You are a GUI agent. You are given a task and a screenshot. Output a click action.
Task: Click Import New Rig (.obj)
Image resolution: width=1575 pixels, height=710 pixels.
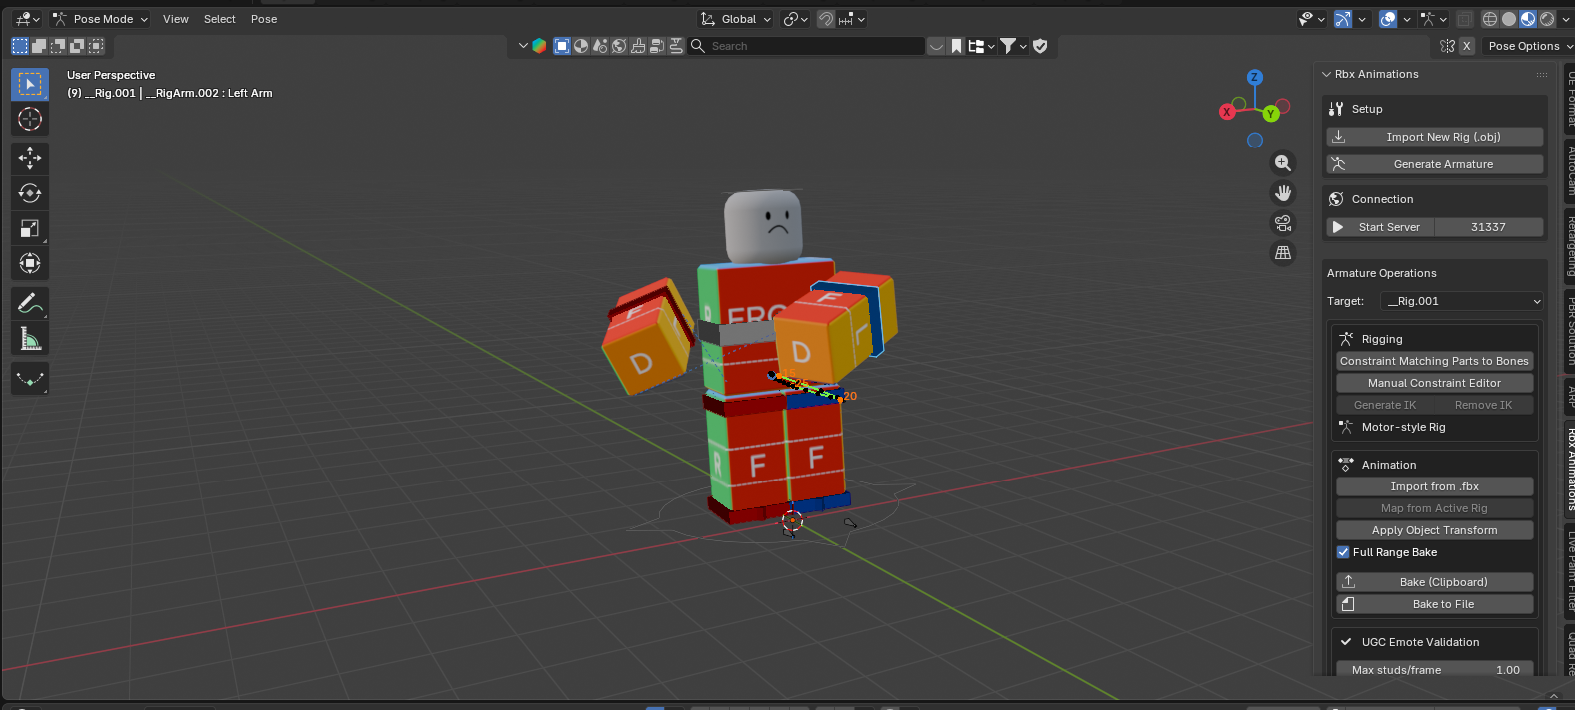1435,137
